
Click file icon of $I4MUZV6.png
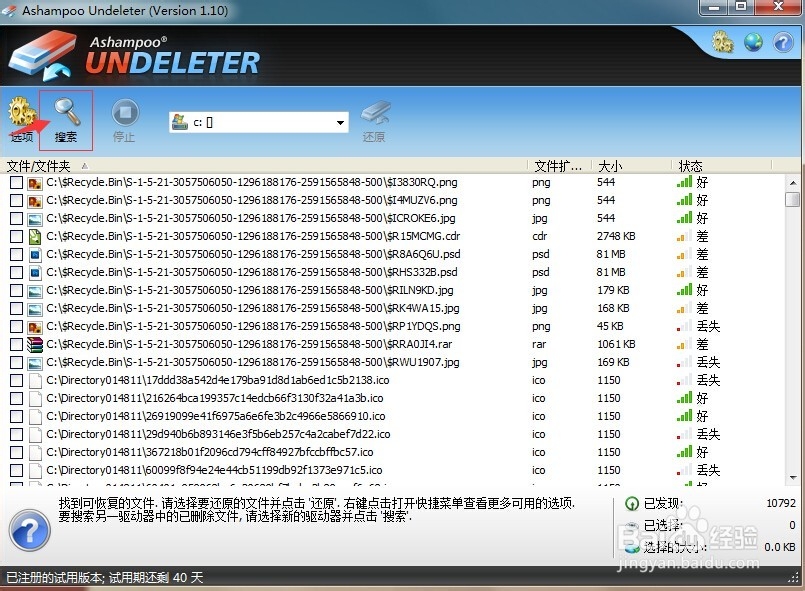[35, 201]
